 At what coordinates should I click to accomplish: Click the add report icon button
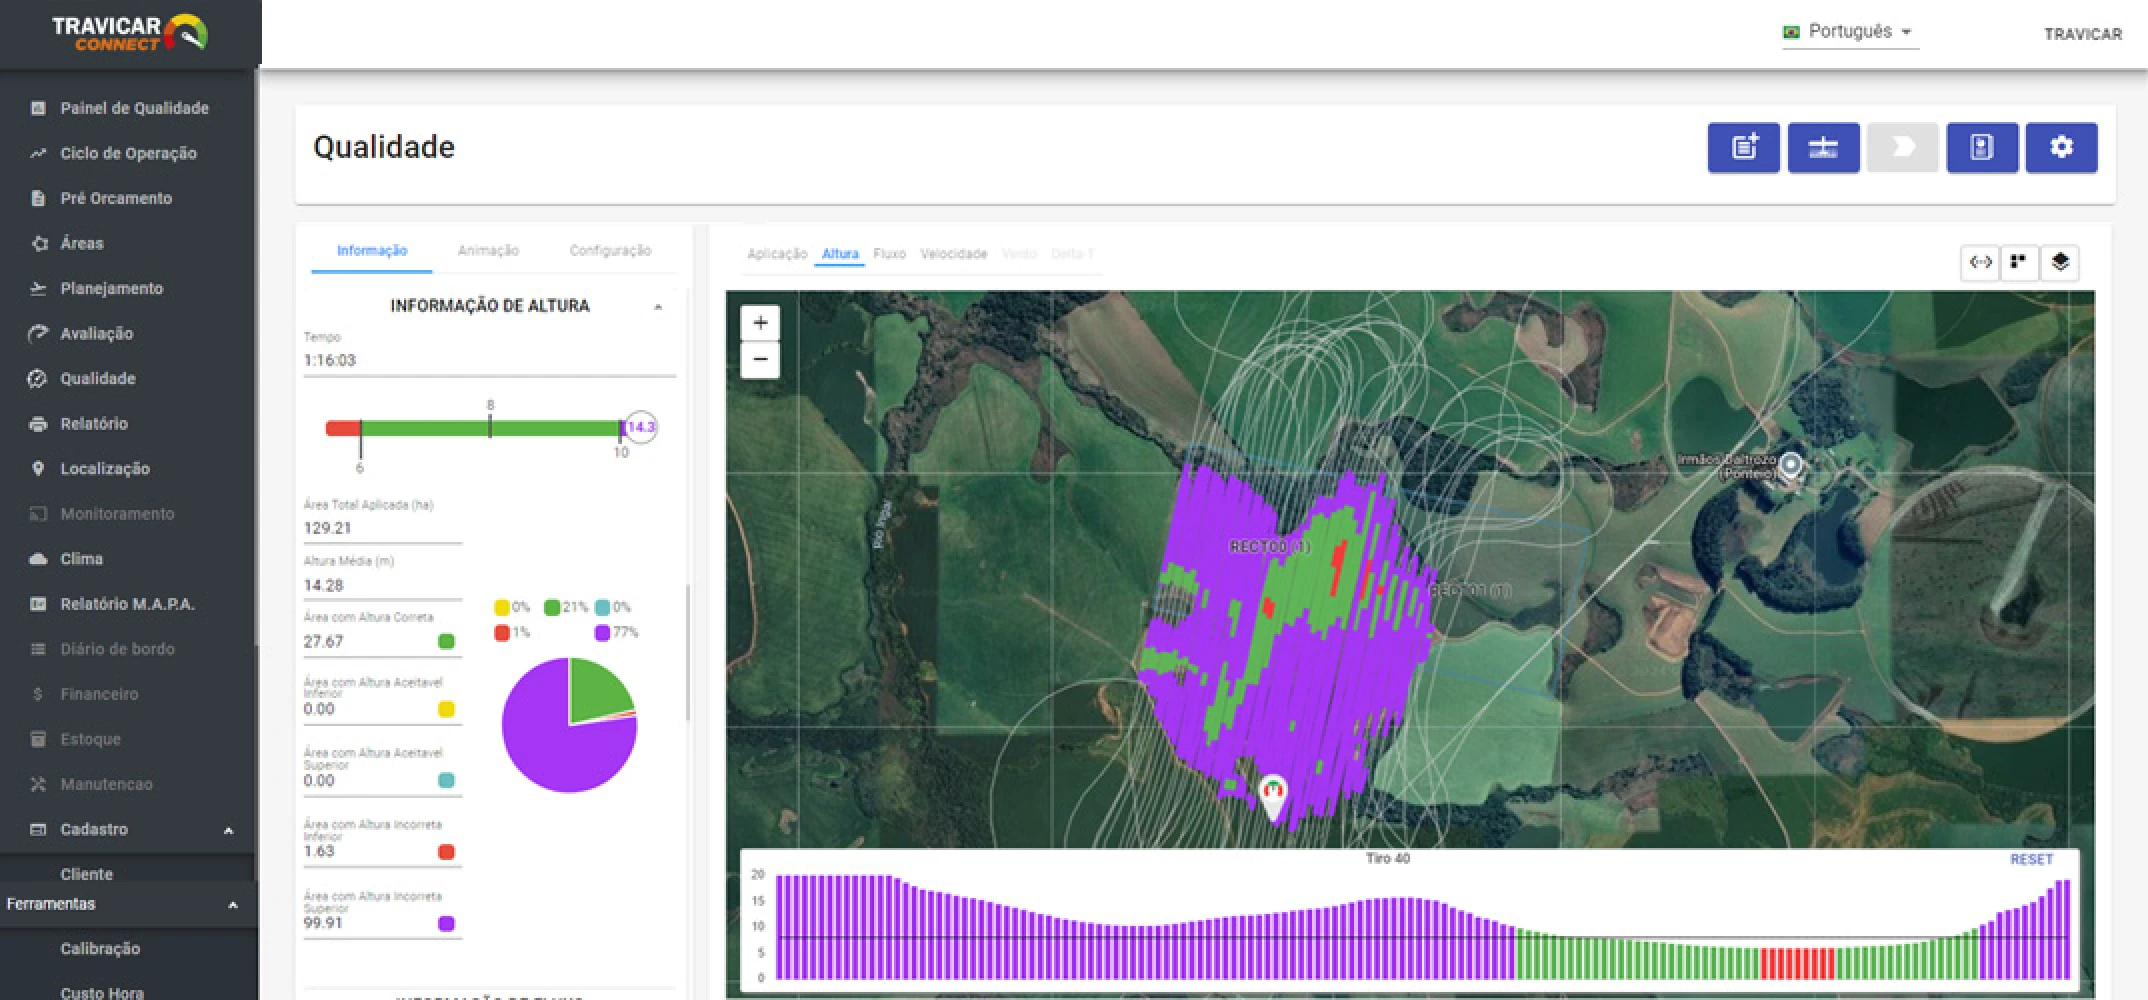(1743, 148)
